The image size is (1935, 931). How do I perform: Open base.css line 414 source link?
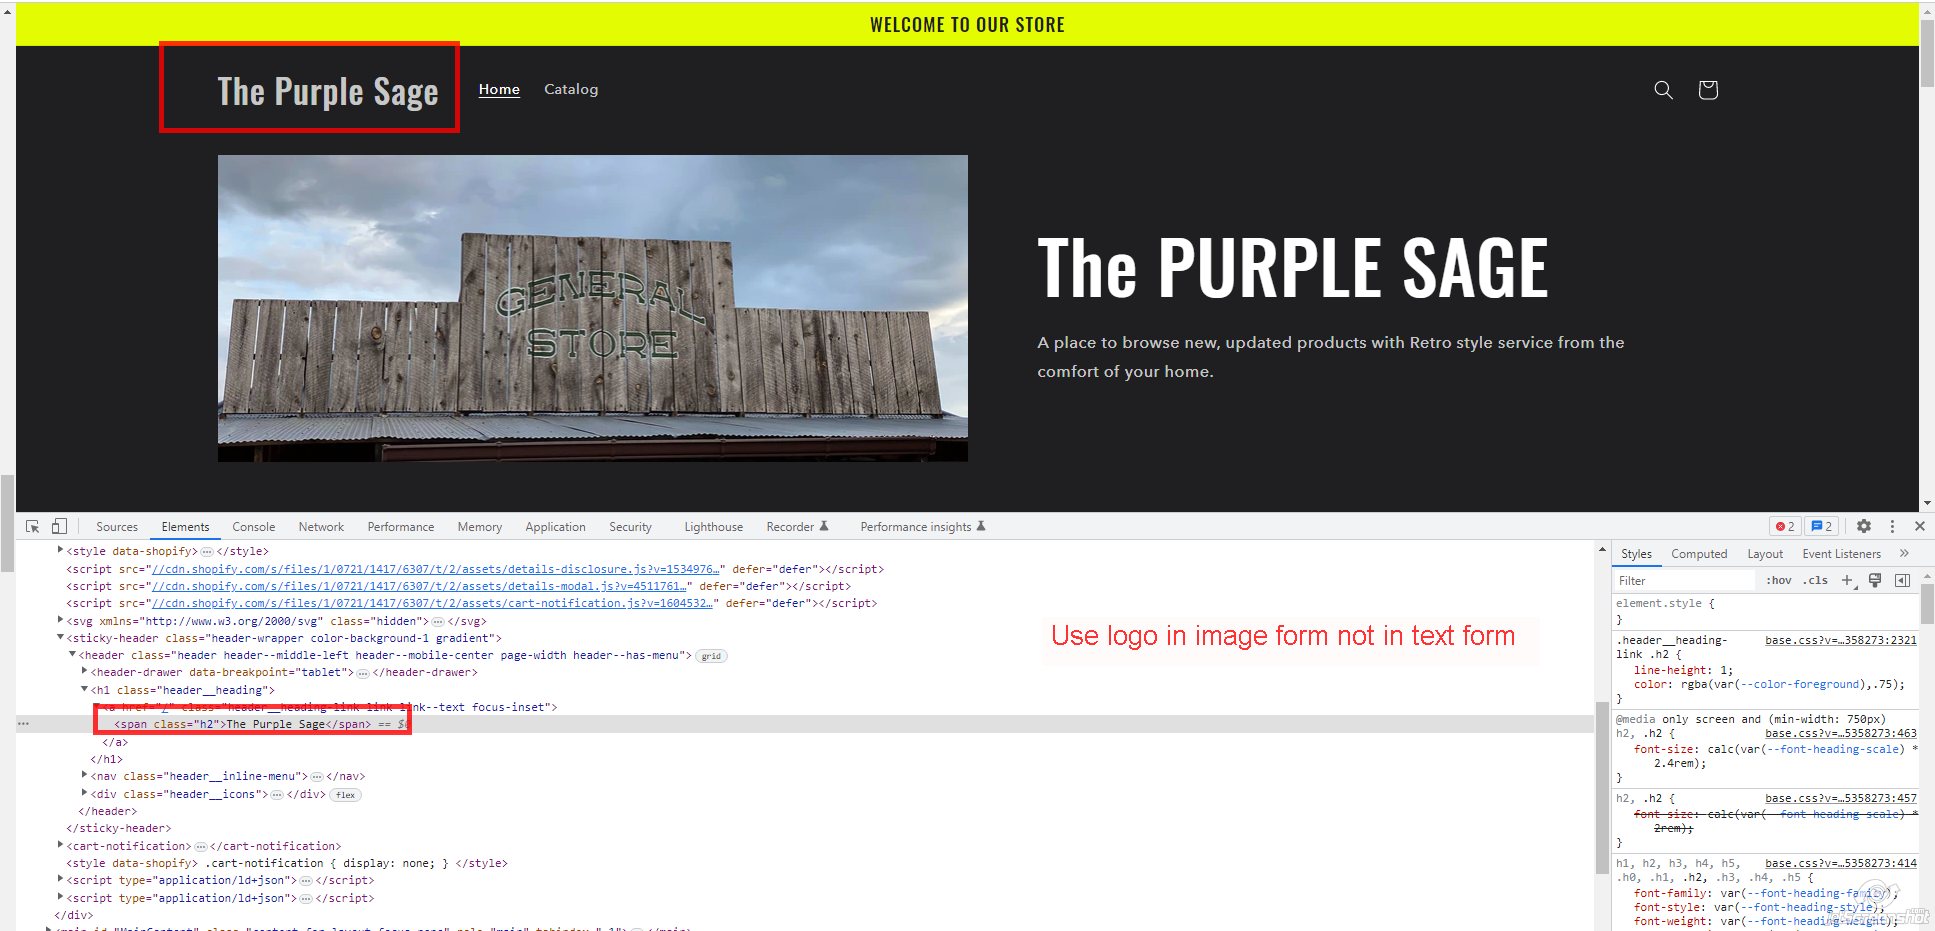1841,863
